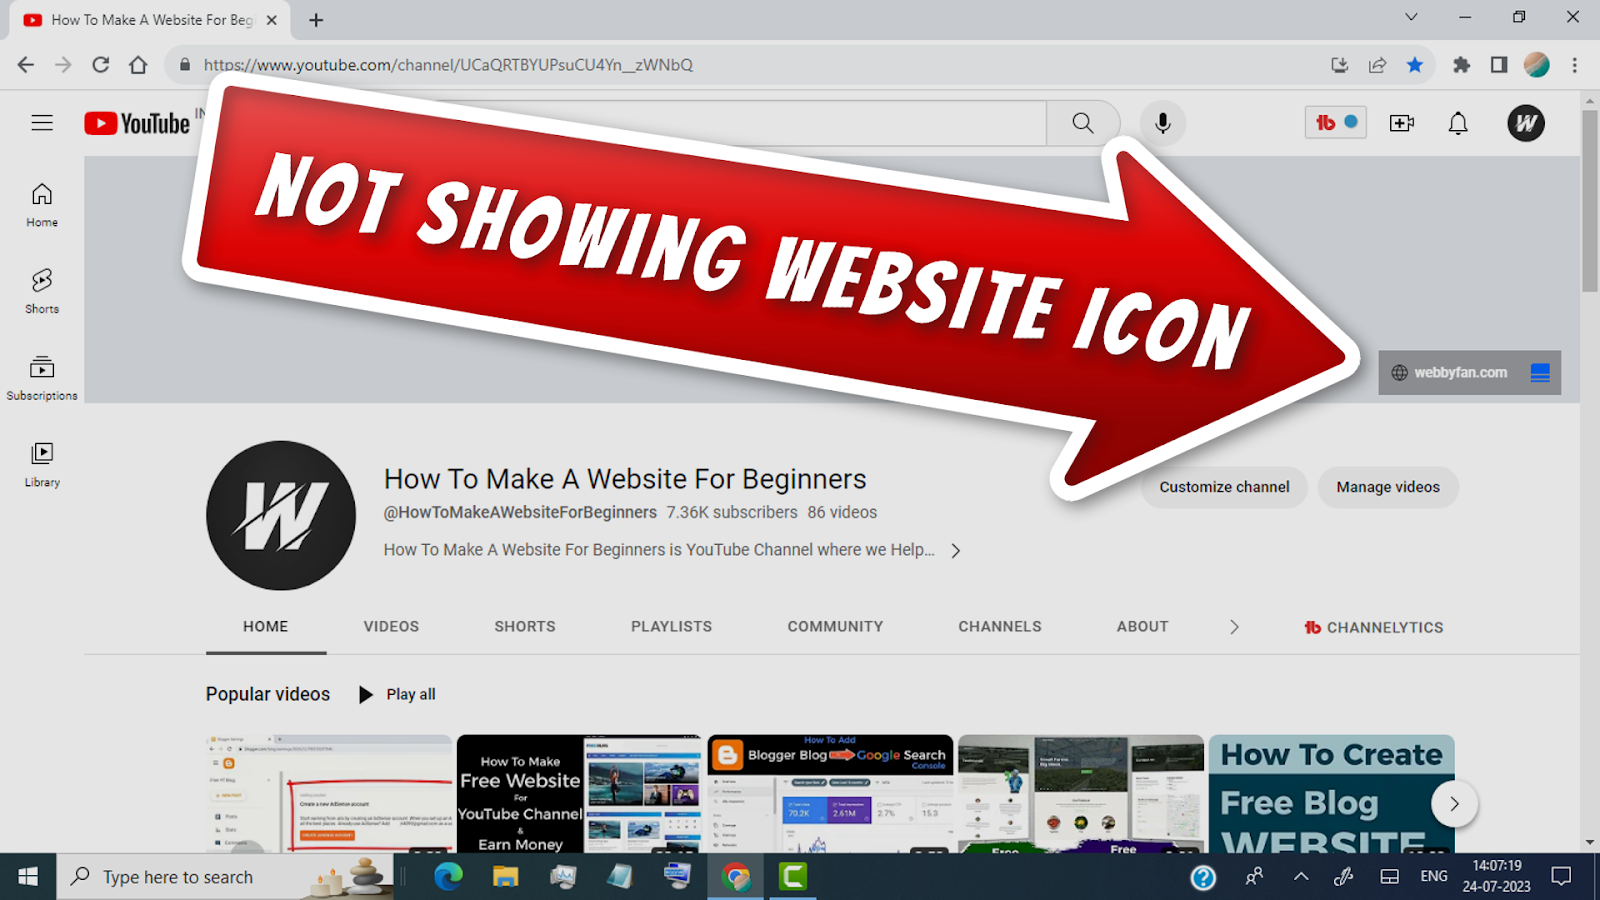Image resolution: width=1600 pixels, height=900 pixels.
Task: Open the ABOUT tab
Action: pos(1142,627)
